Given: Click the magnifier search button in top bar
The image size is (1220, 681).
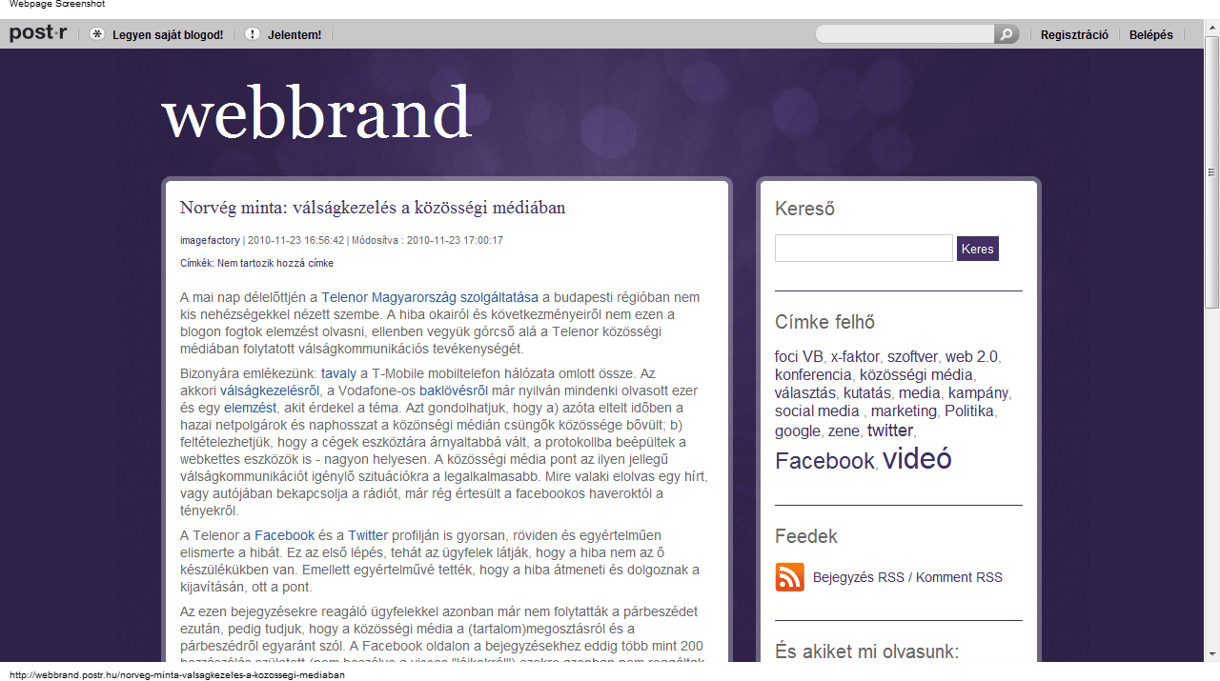Looking at the screenshot, I should pyautogui.click(x=1006, y=34).
